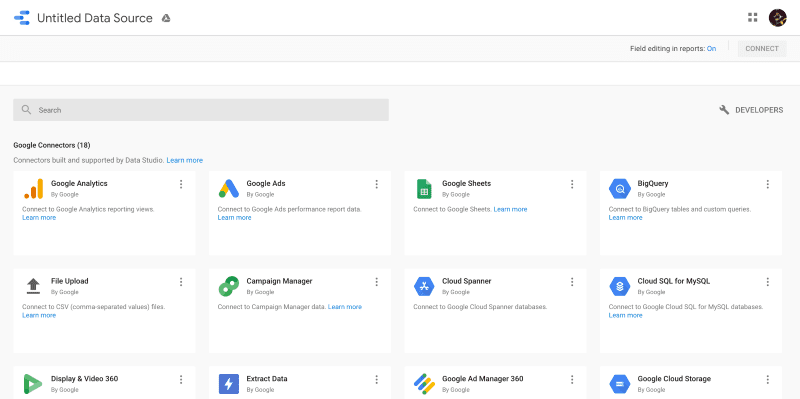The image size is (800, 399).
Task: Select the File Upload arrow icon
Action: [33, 286]
